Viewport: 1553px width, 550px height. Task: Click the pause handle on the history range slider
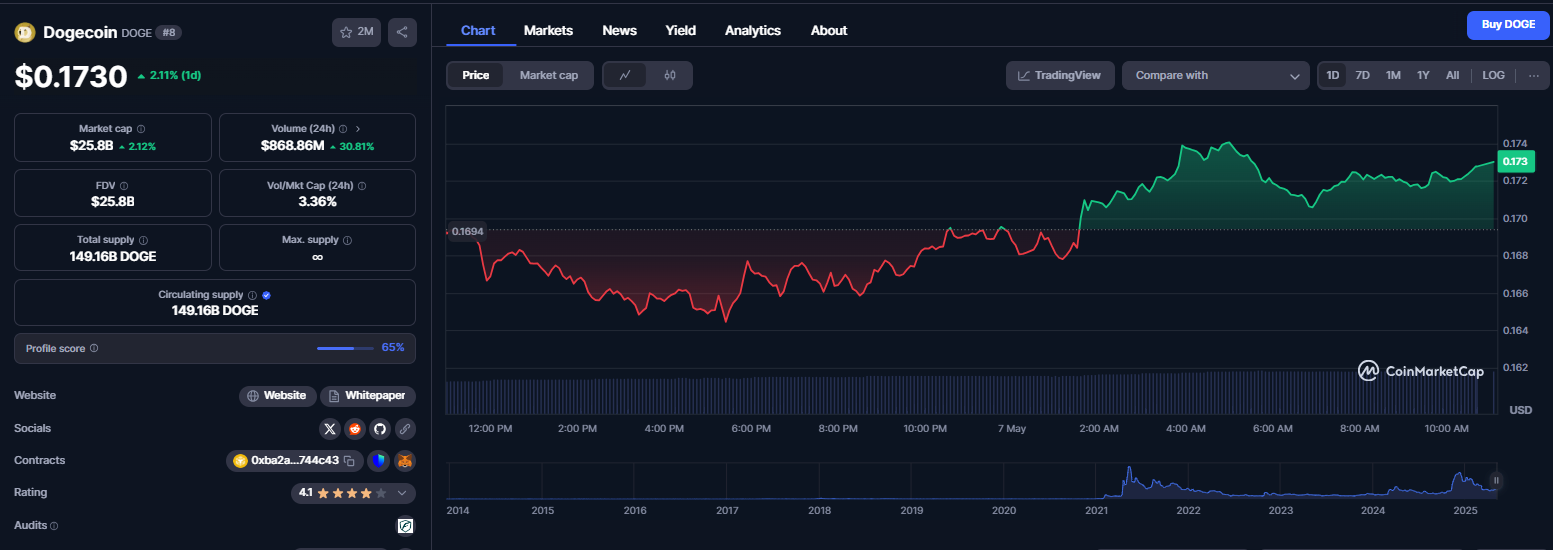[x=1496, y=481]
